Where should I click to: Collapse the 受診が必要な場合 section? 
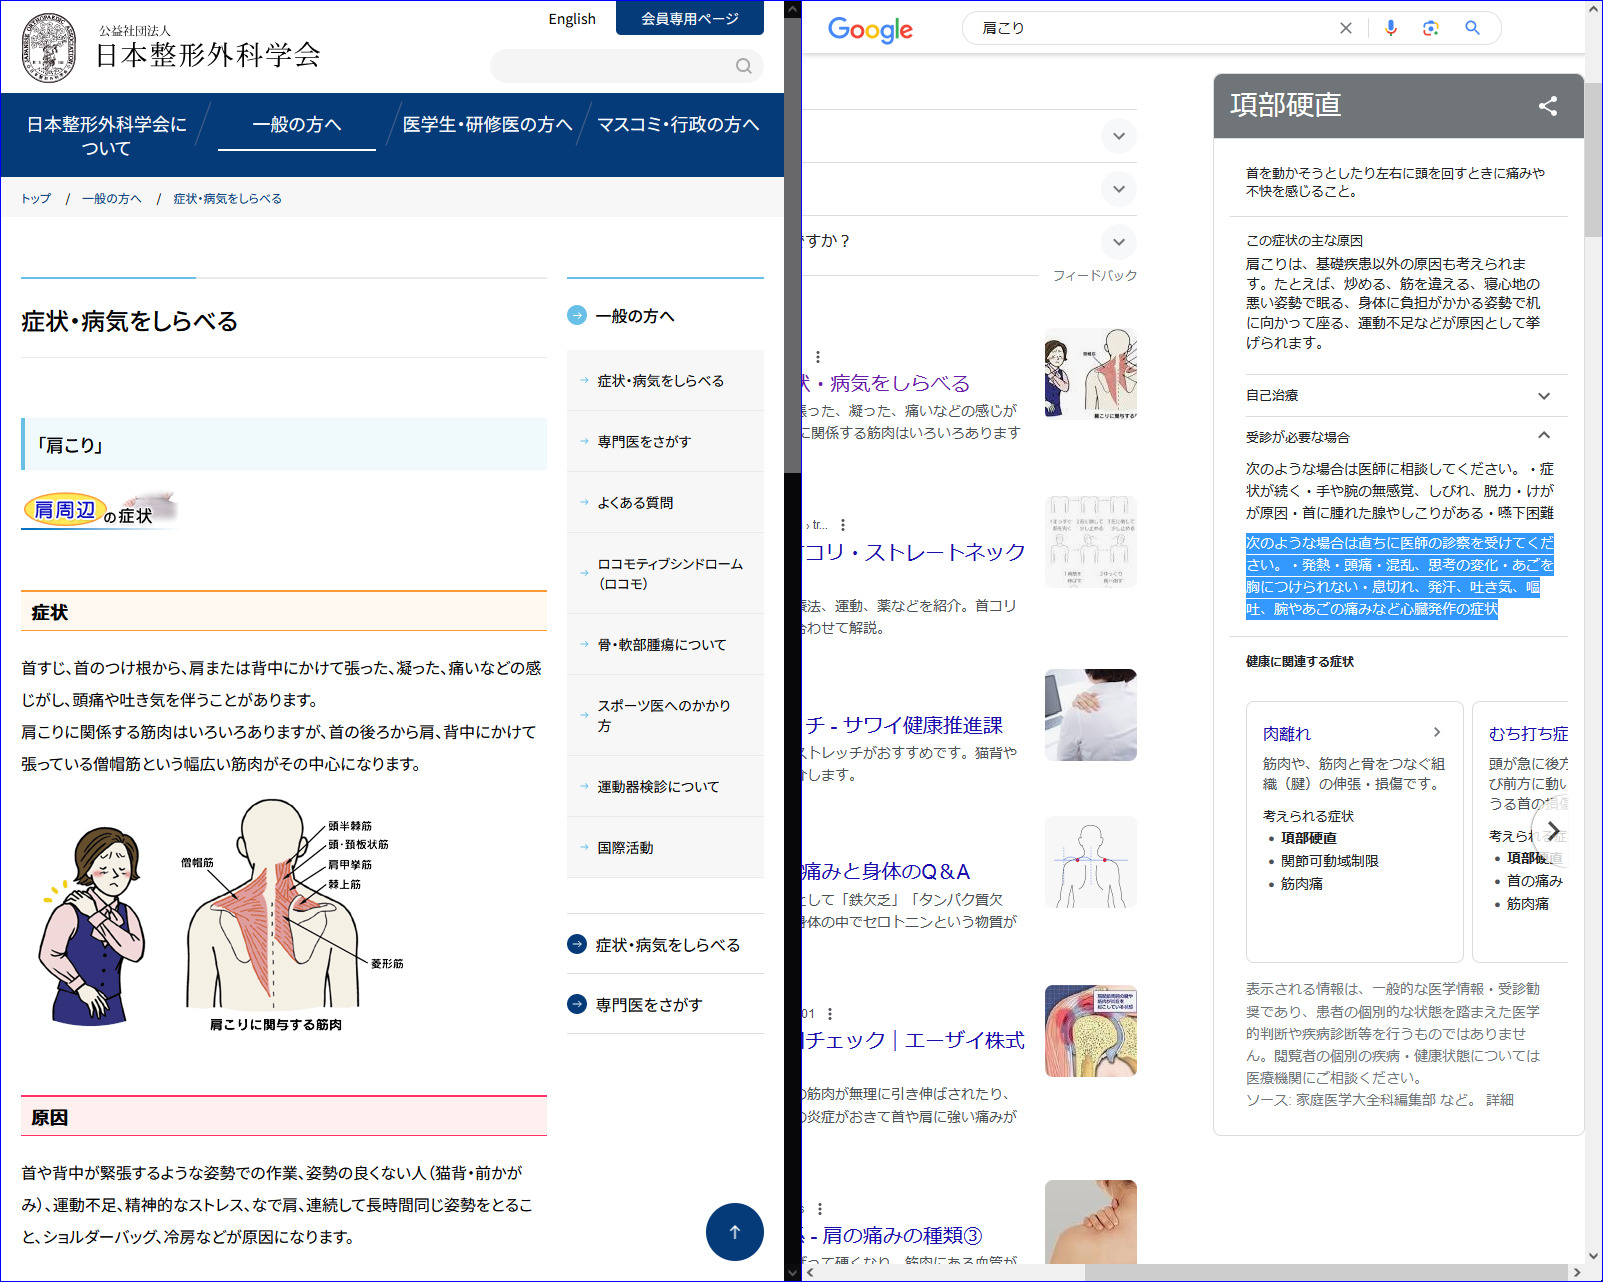[x=1543, y=436]
